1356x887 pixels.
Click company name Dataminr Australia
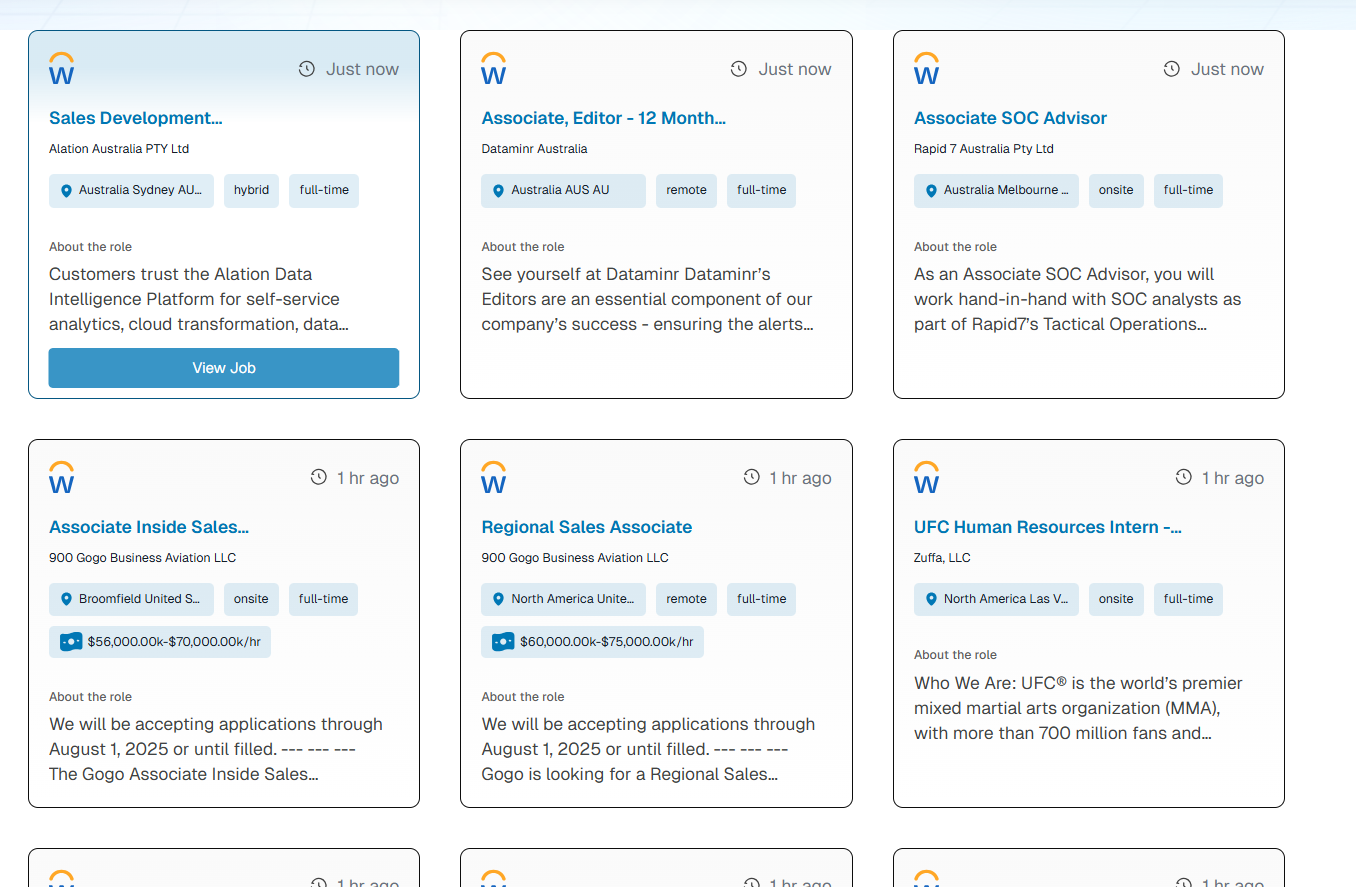pos(534,149)
